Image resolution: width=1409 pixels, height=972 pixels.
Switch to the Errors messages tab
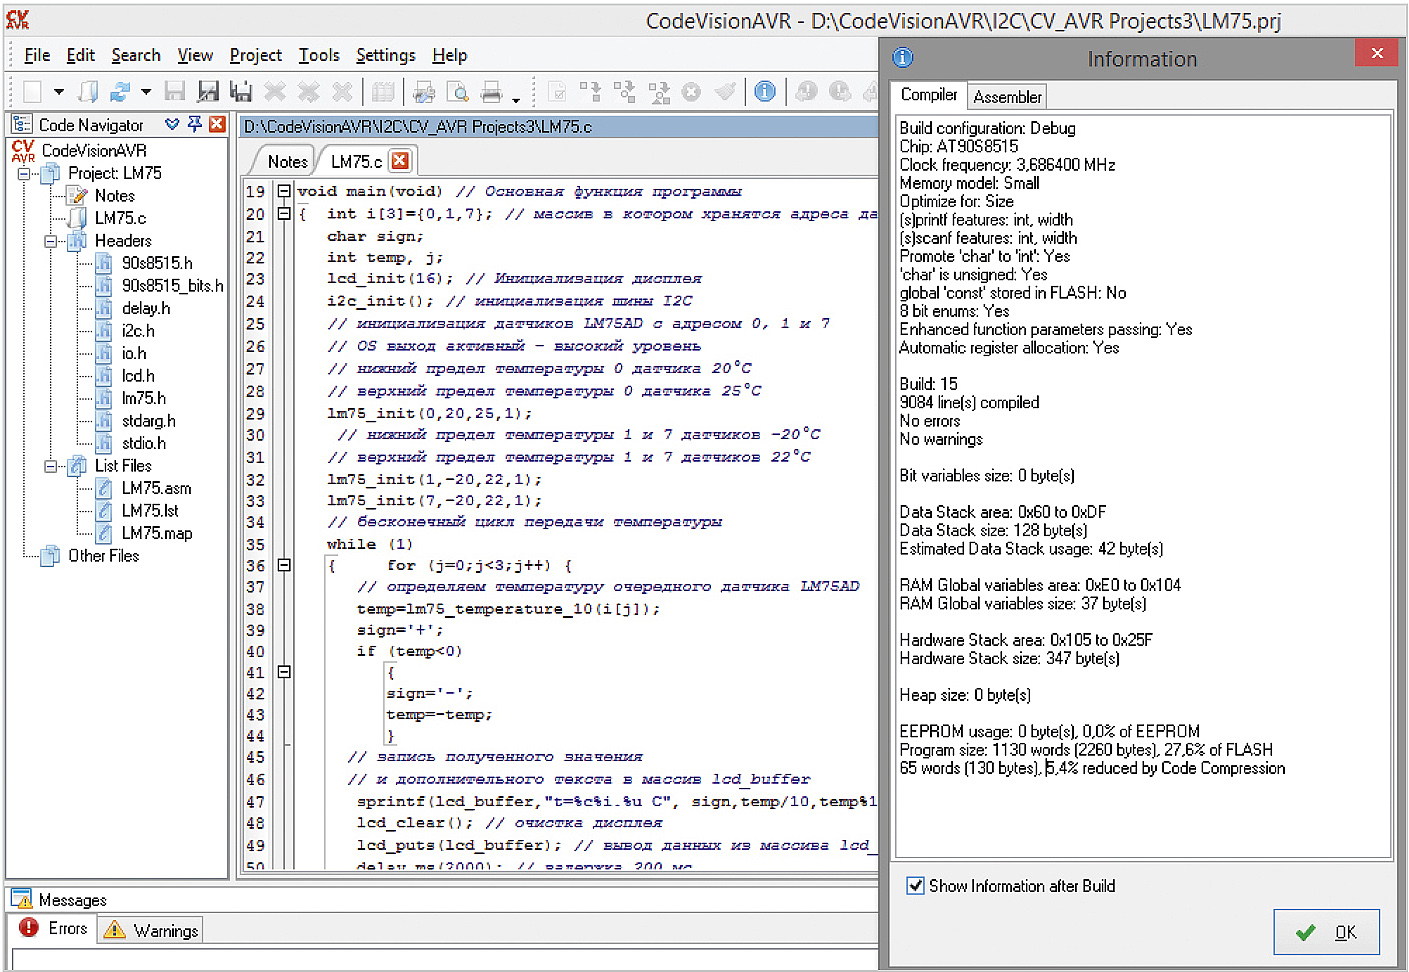pos(55,928)
